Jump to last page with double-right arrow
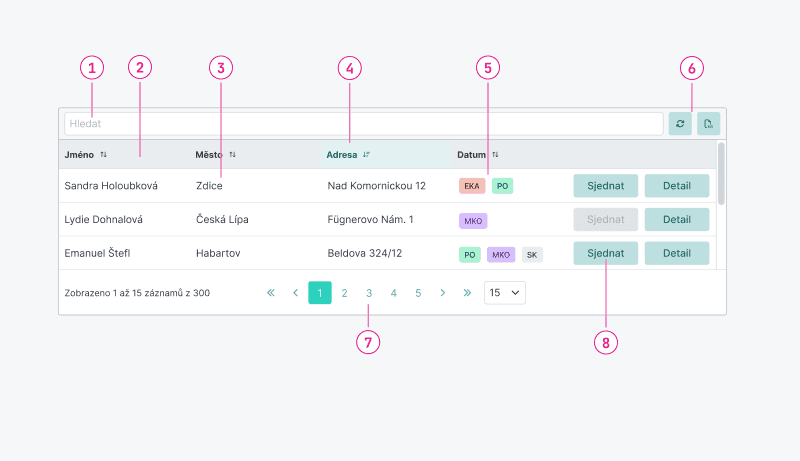800x461 pixels. [x=467, y=293]
